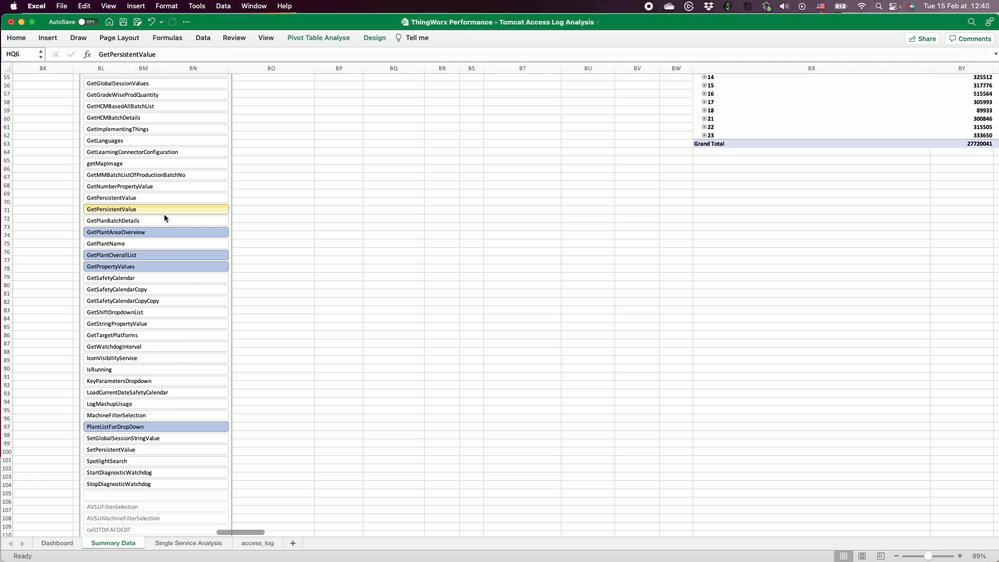Expand pivot row 14
The height and width of the screenshot is (562, 999).
[704, 77]
